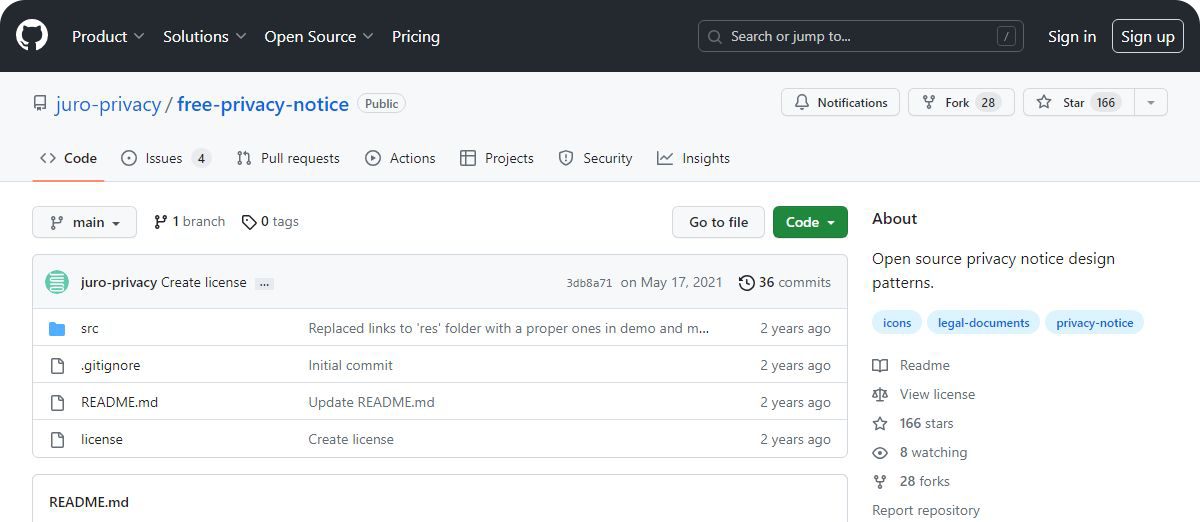Viewport: 1200px width, 522px height.
Task: Switch to the Issues tab
Action: click(x=166, y=158)
